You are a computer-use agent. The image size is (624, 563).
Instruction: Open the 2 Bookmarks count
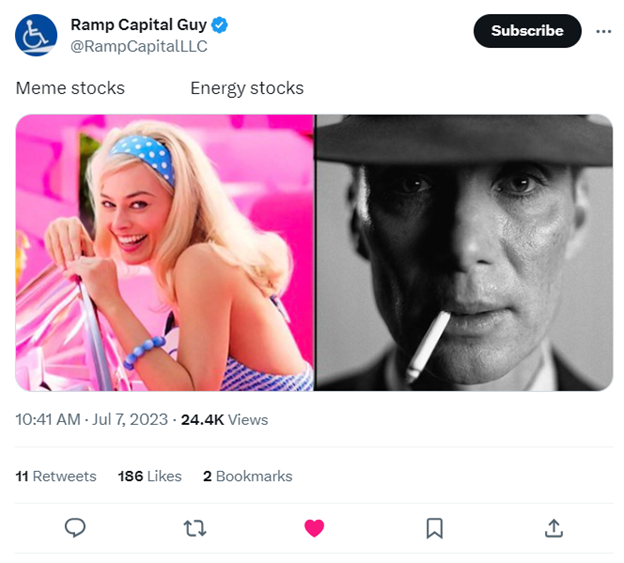click(x=248, y=476)
